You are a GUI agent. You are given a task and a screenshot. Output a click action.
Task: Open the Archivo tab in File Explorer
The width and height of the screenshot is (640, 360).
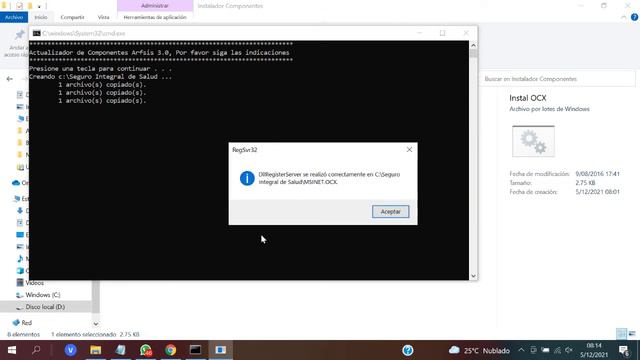coord(14,17)
